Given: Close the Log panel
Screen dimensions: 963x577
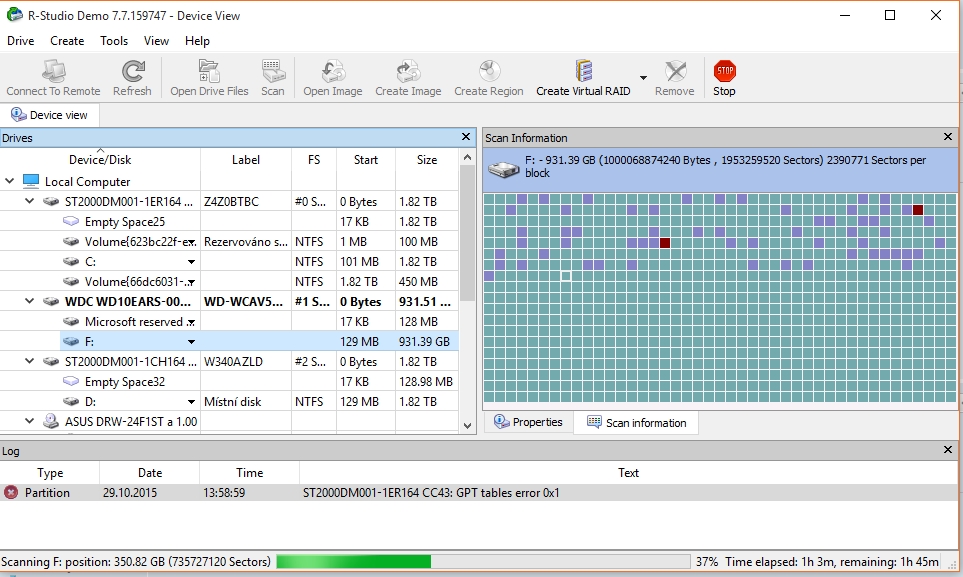Looking at the screenshot, I should tap(948, 450).
